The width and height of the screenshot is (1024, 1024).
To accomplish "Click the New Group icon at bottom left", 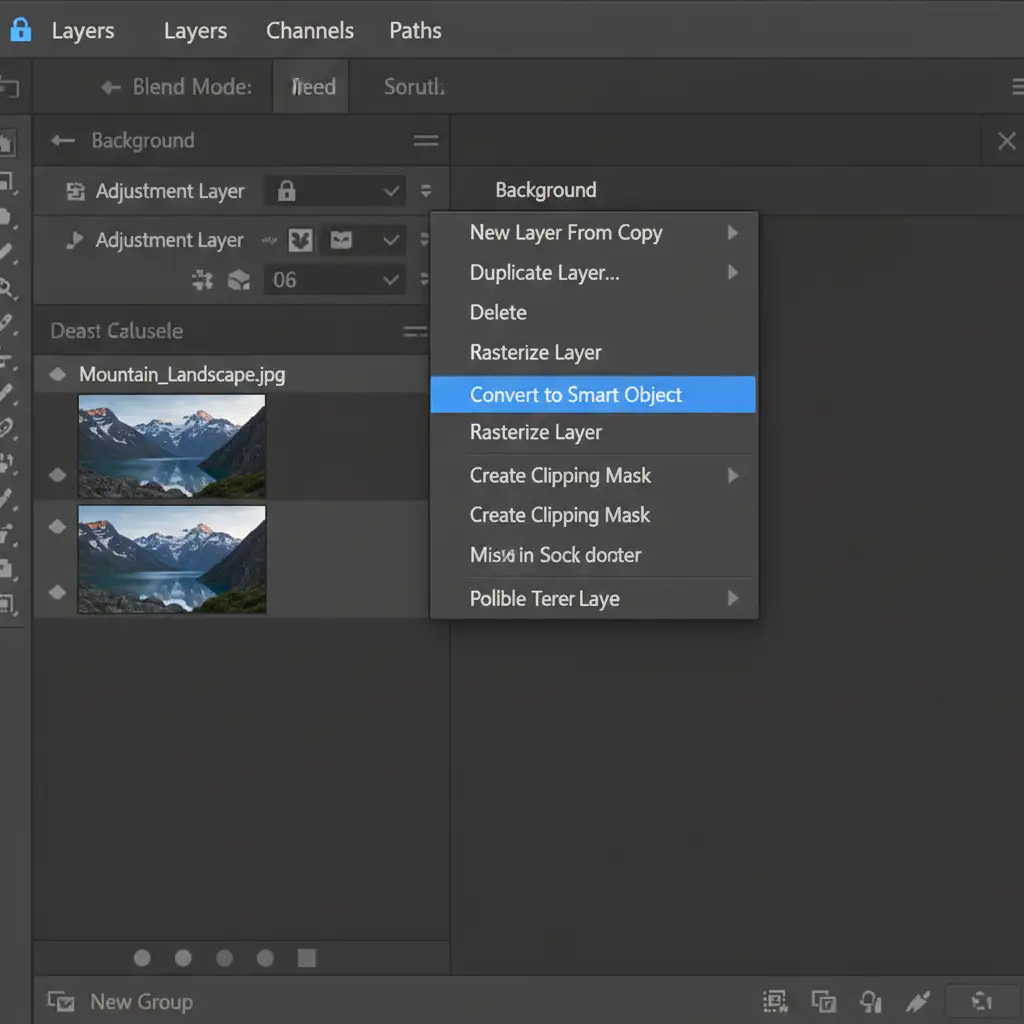I will (61, 1002).
